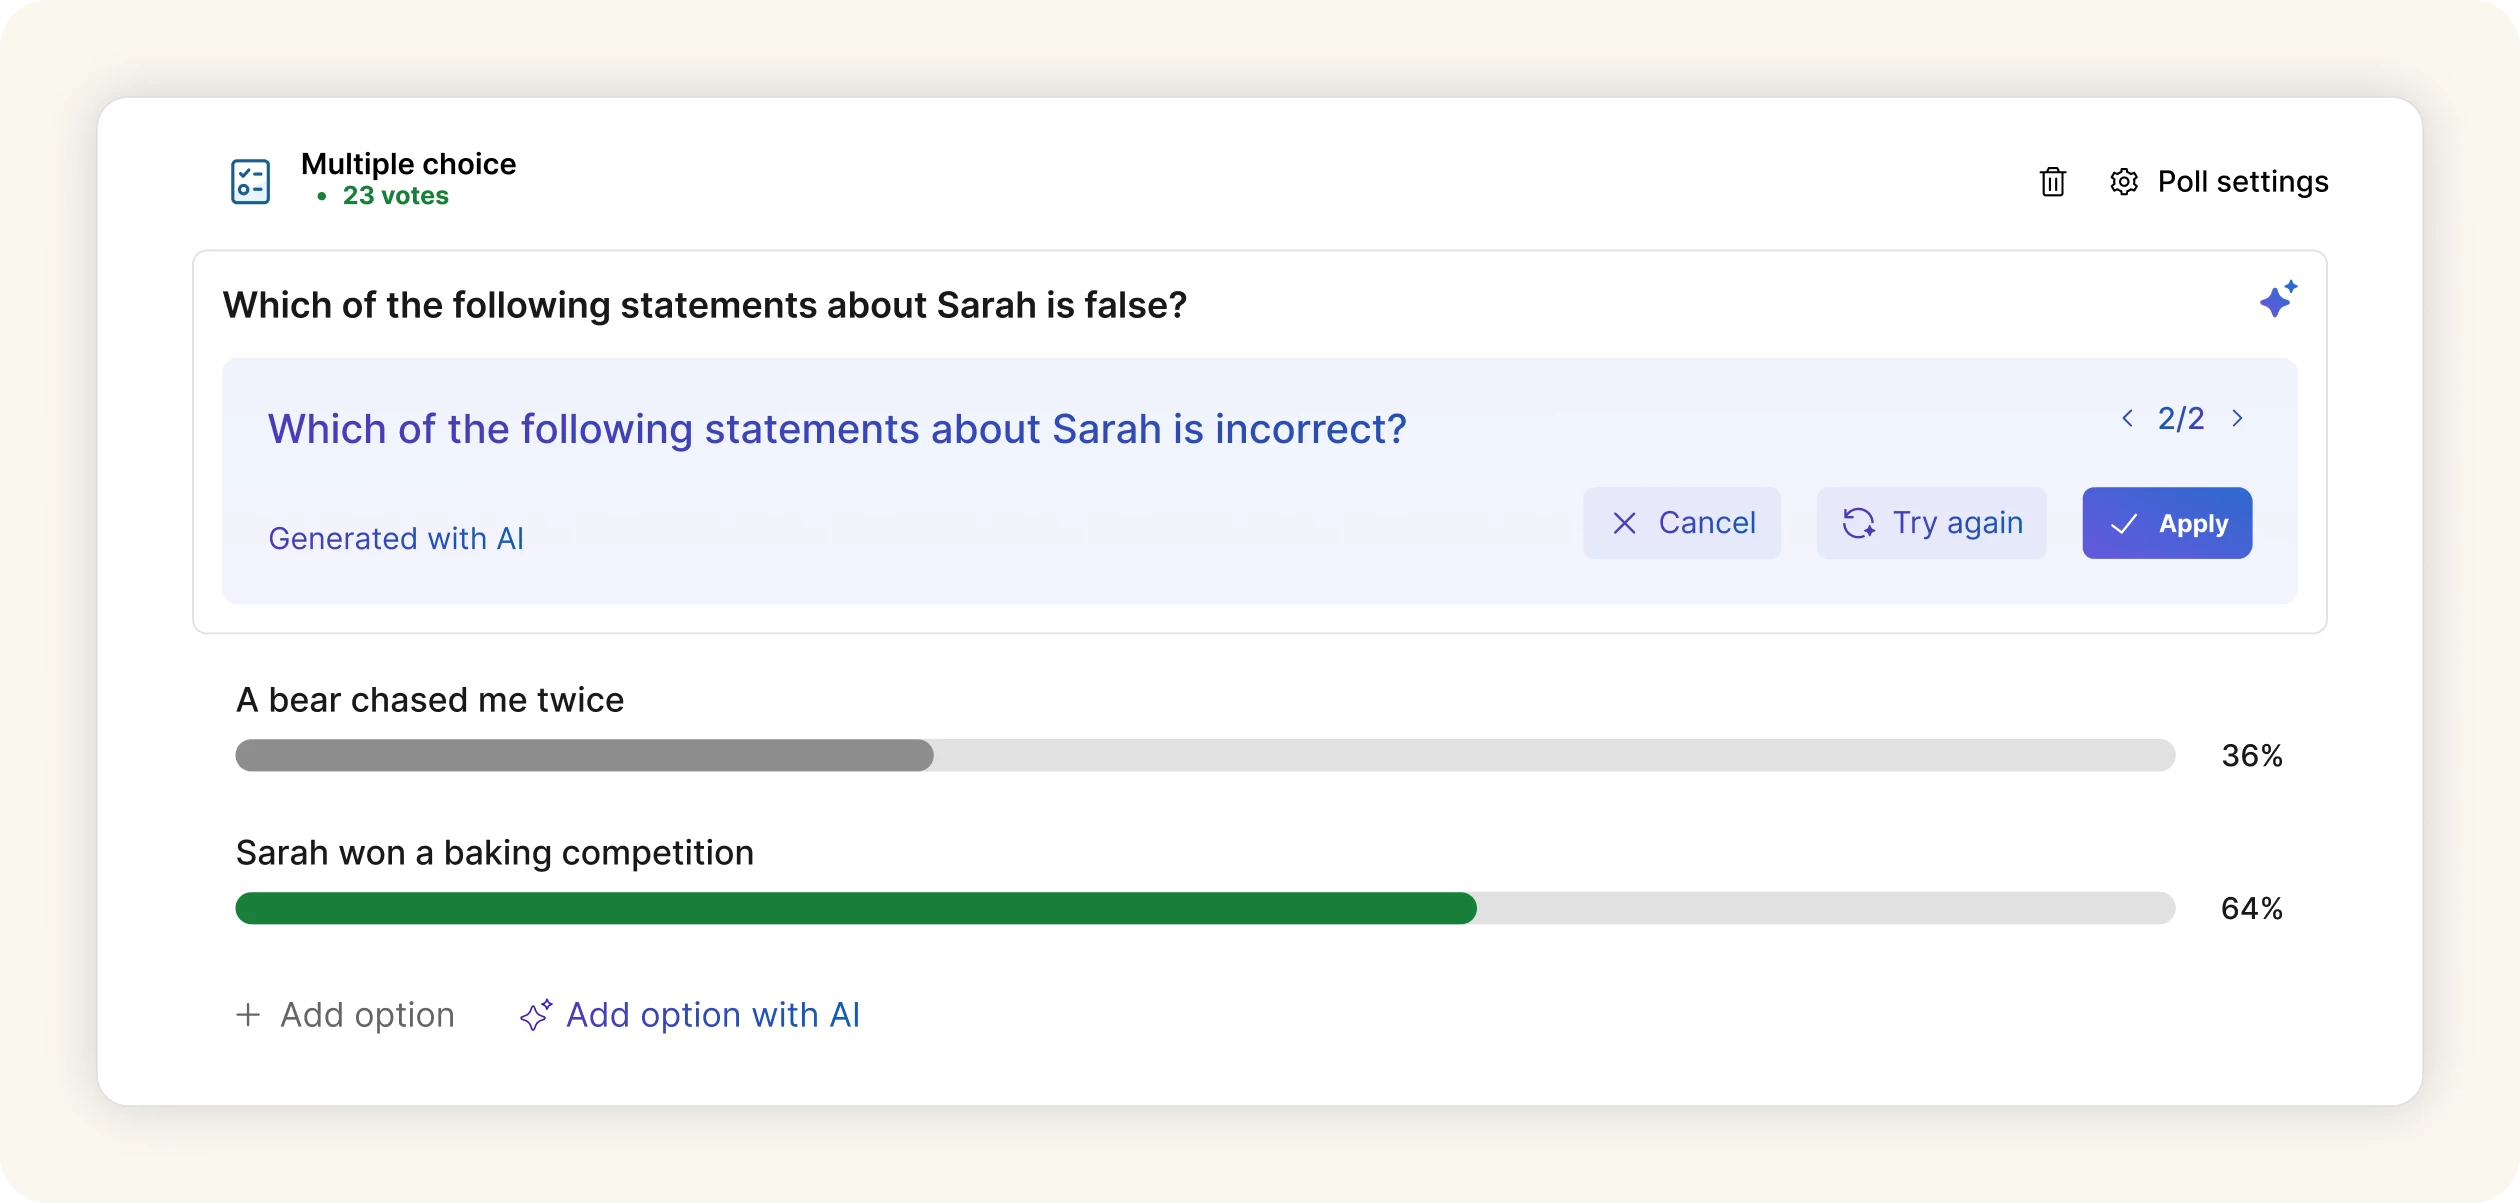The image size is (2520, 1203).
Task: Click Add option text
Action: pyautogui.click(x=367, y=1015)
